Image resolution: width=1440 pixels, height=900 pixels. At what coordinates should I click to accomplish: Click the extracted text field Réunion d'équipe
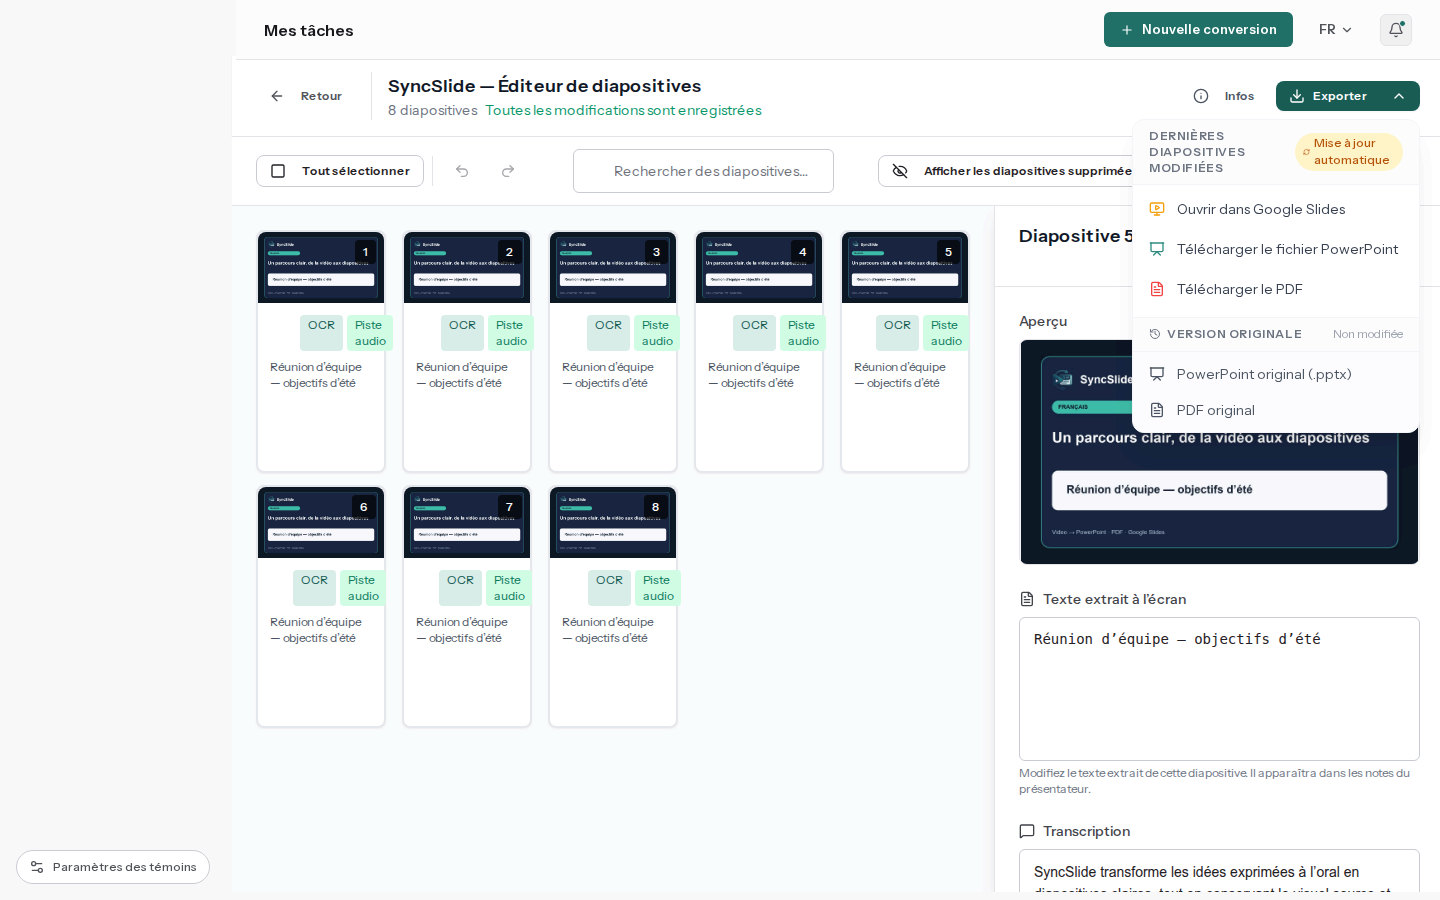point(1219,689)
